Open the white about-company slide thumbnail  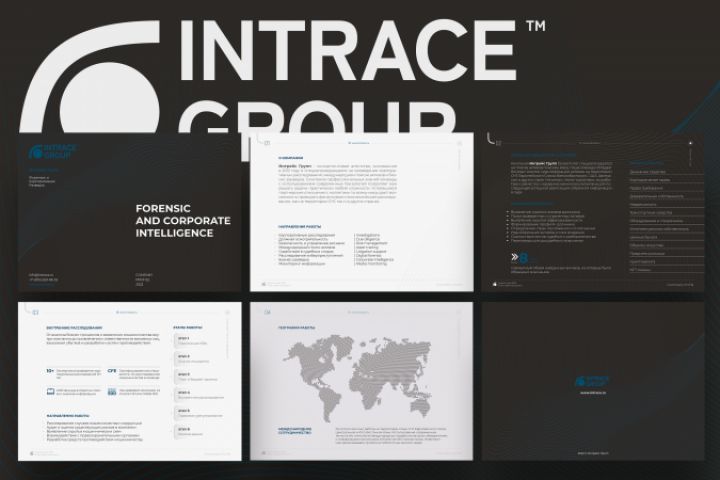coord(361,212)
